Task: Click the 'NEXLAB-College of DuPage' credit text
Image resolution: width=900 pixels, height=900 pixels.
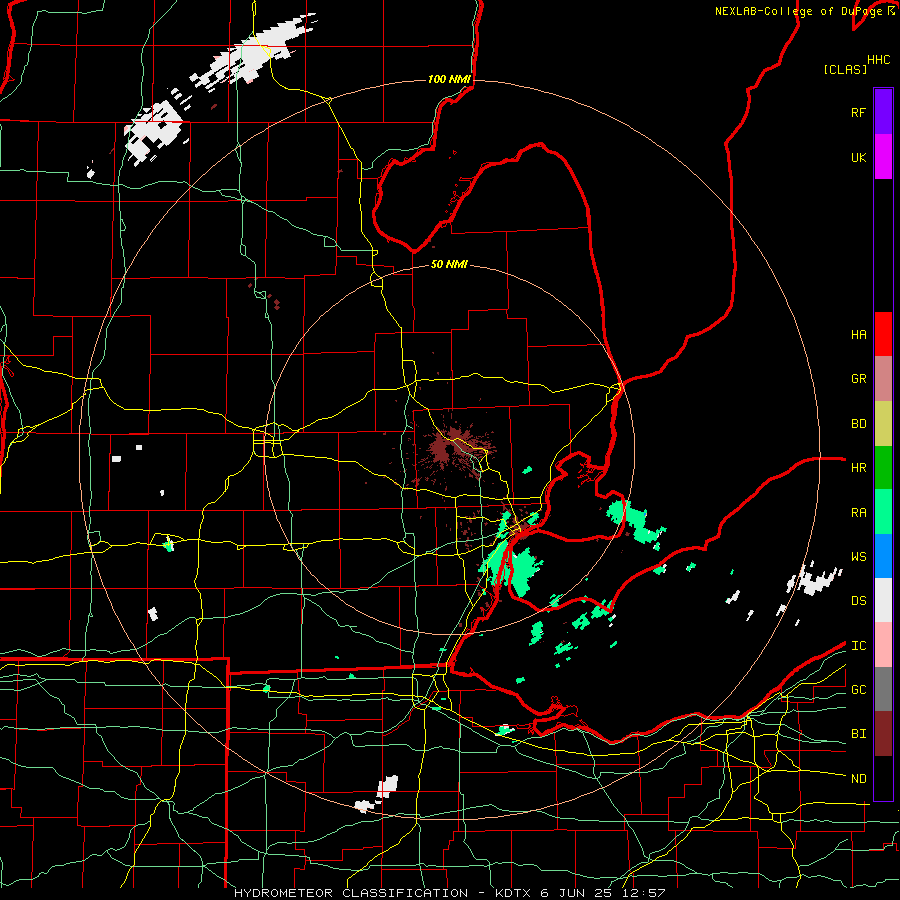Action: click(798, 11)
